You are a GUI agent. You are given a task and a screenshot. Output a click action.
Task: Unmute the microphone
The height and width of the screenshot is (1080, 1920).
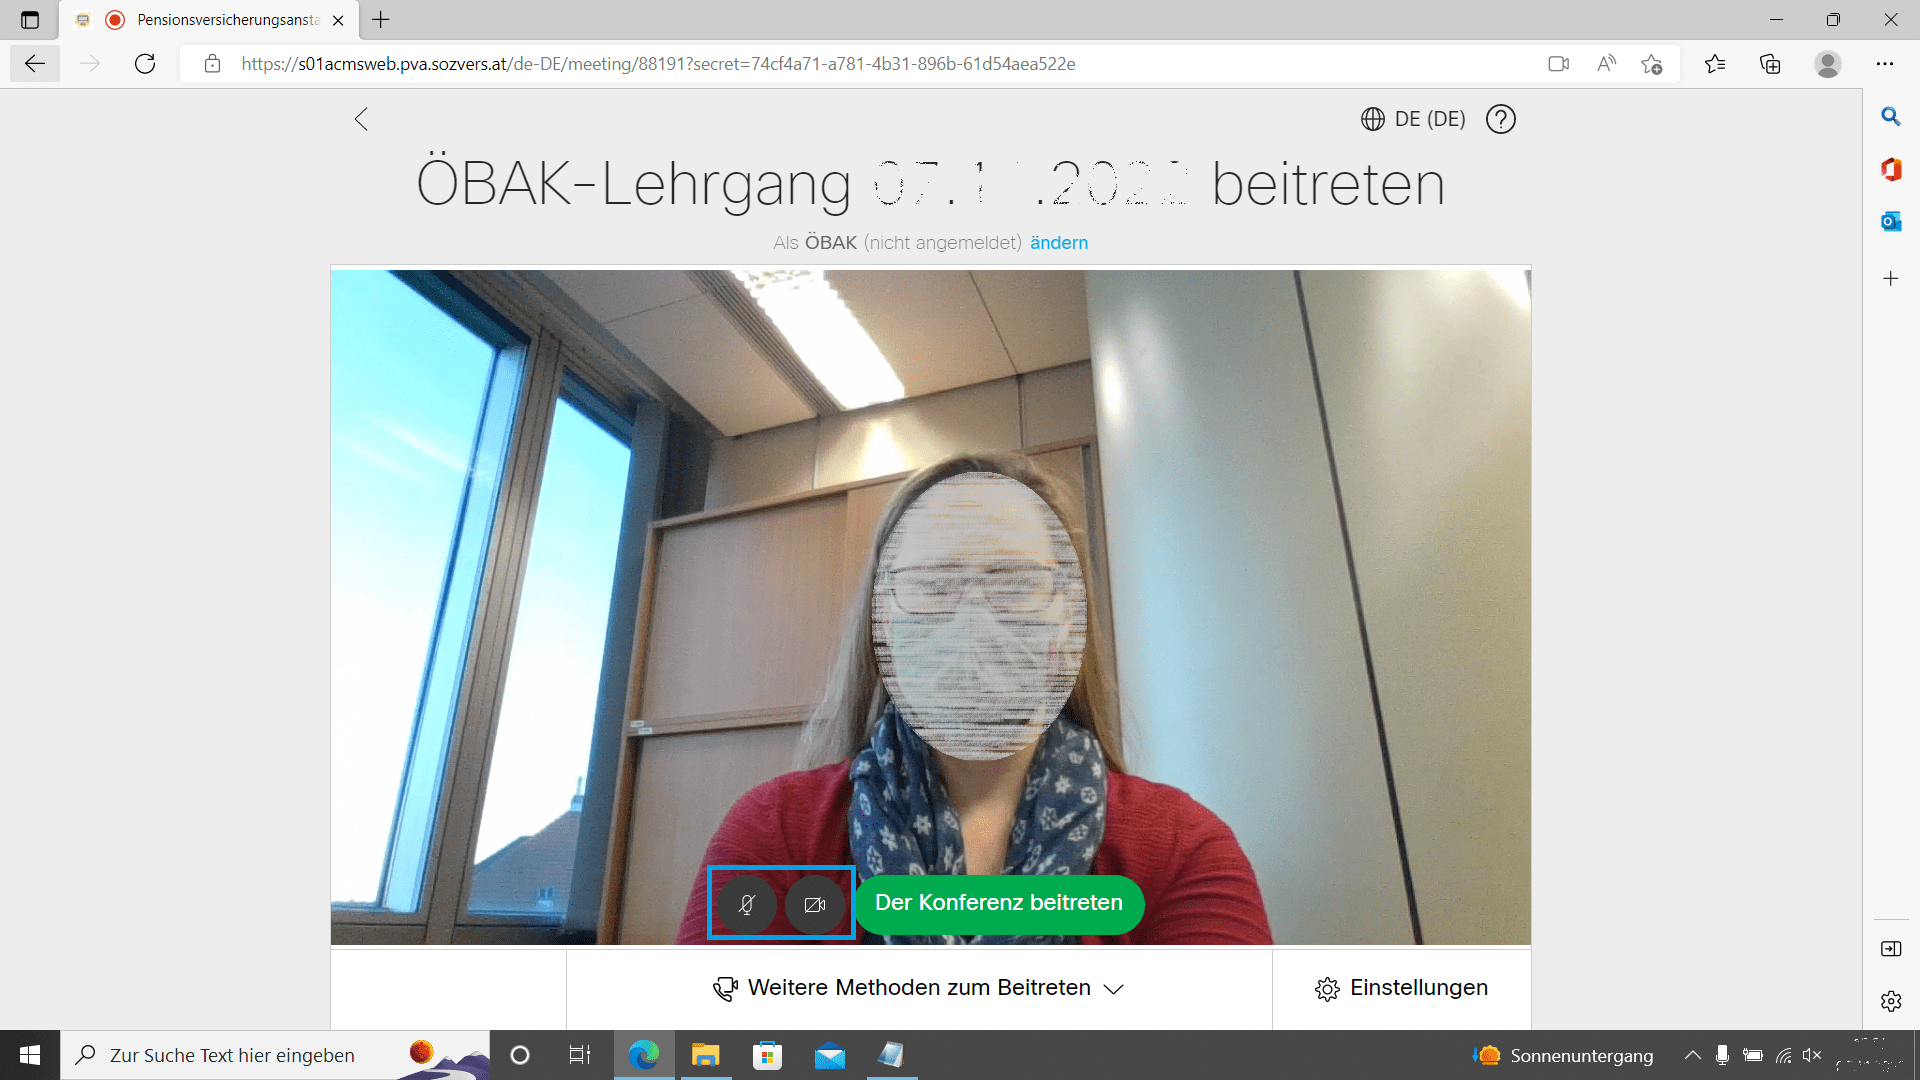(748, 904)
